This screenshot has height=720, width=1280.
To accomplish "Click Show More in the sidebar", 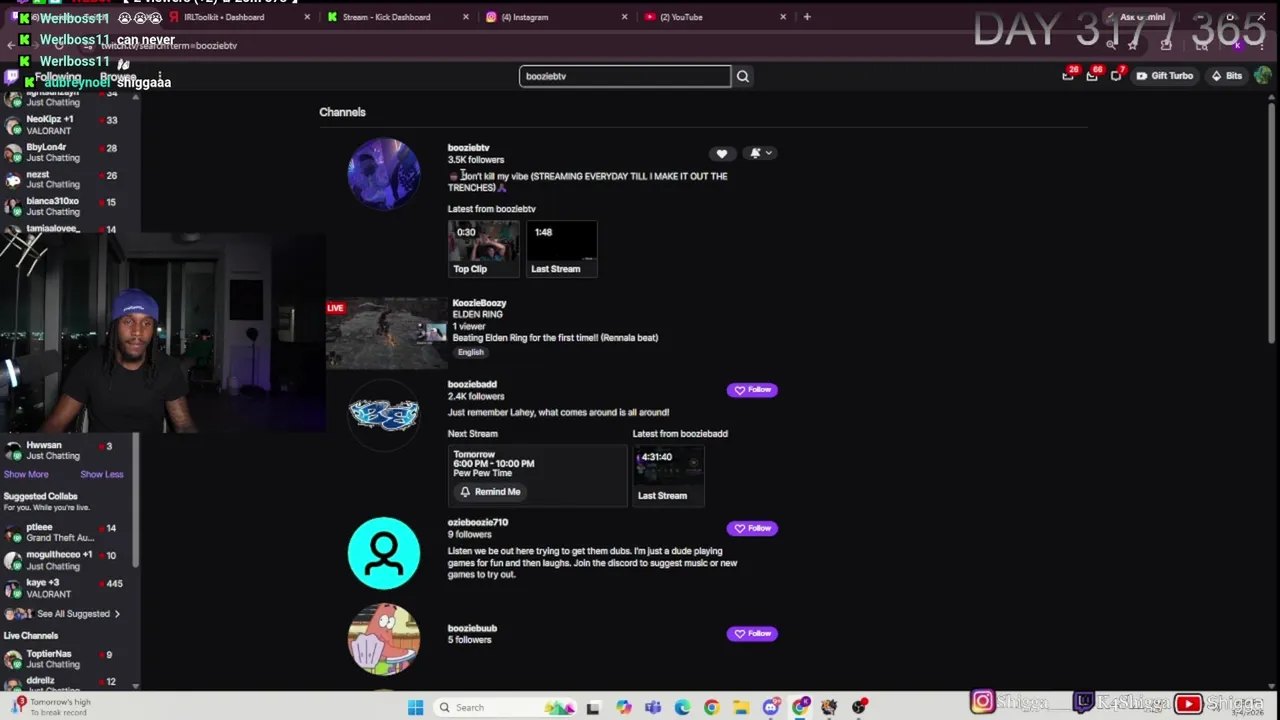I will 26,474.
